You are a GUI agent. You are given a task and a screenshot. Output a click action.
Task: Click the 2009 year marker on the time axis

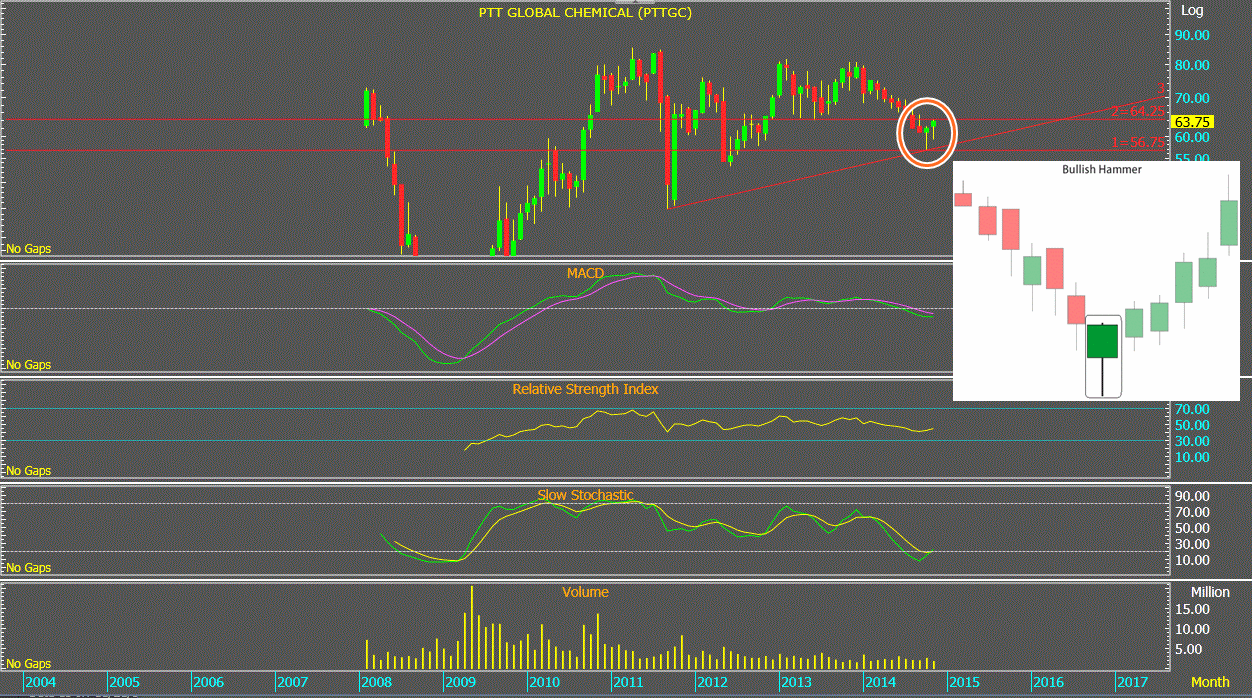pyautogui.click(x=459, y=682)
